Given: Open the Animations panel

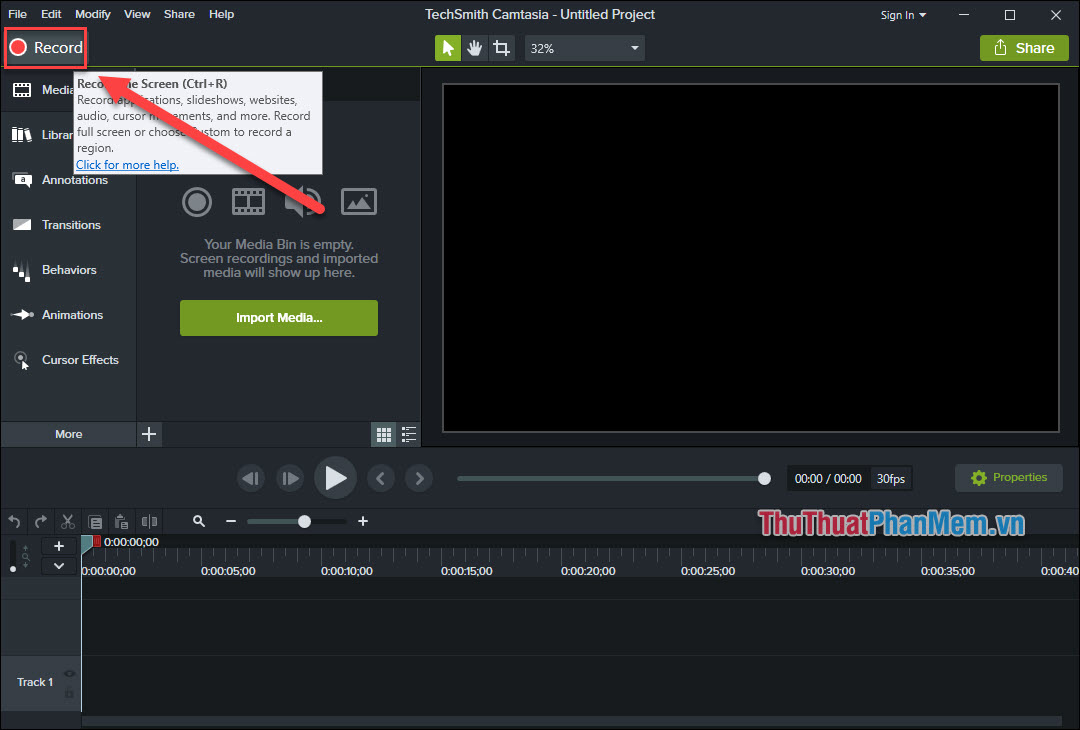Looking at the screenshot, I should (74, 314).
